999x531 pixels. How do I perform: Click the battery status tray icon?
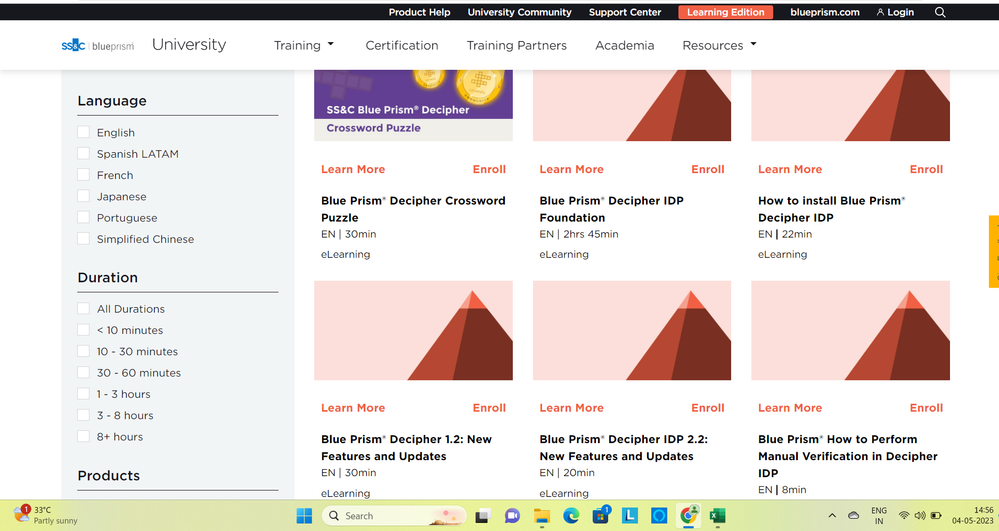(936, 516)
